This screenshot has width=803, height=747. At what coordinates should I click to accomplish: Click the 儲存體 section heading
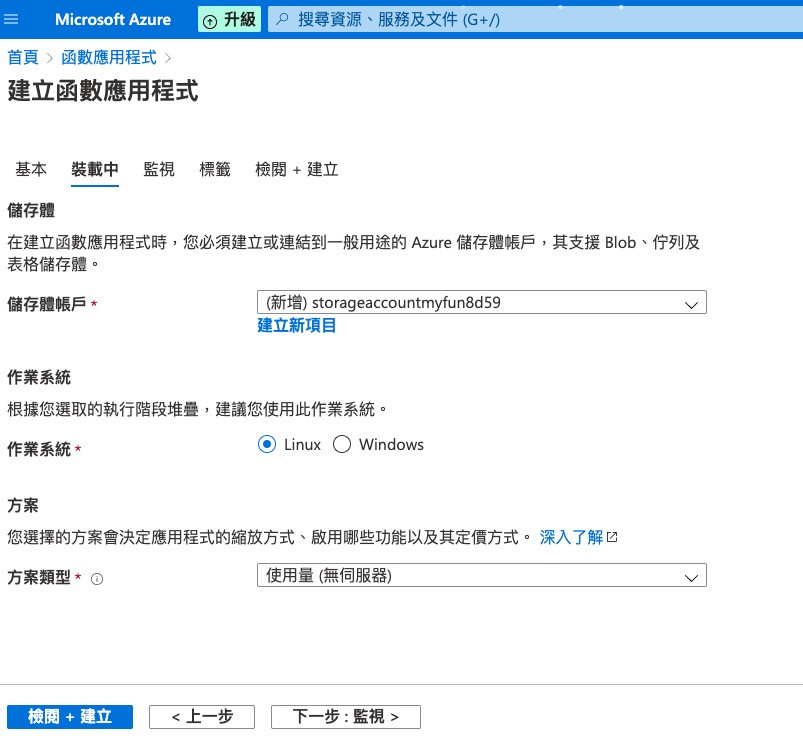31,210
